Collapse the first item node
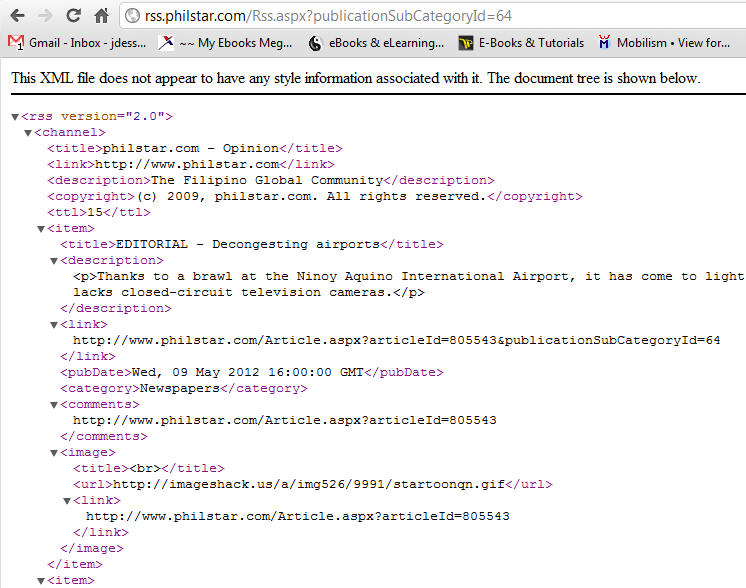 point(41,229)
